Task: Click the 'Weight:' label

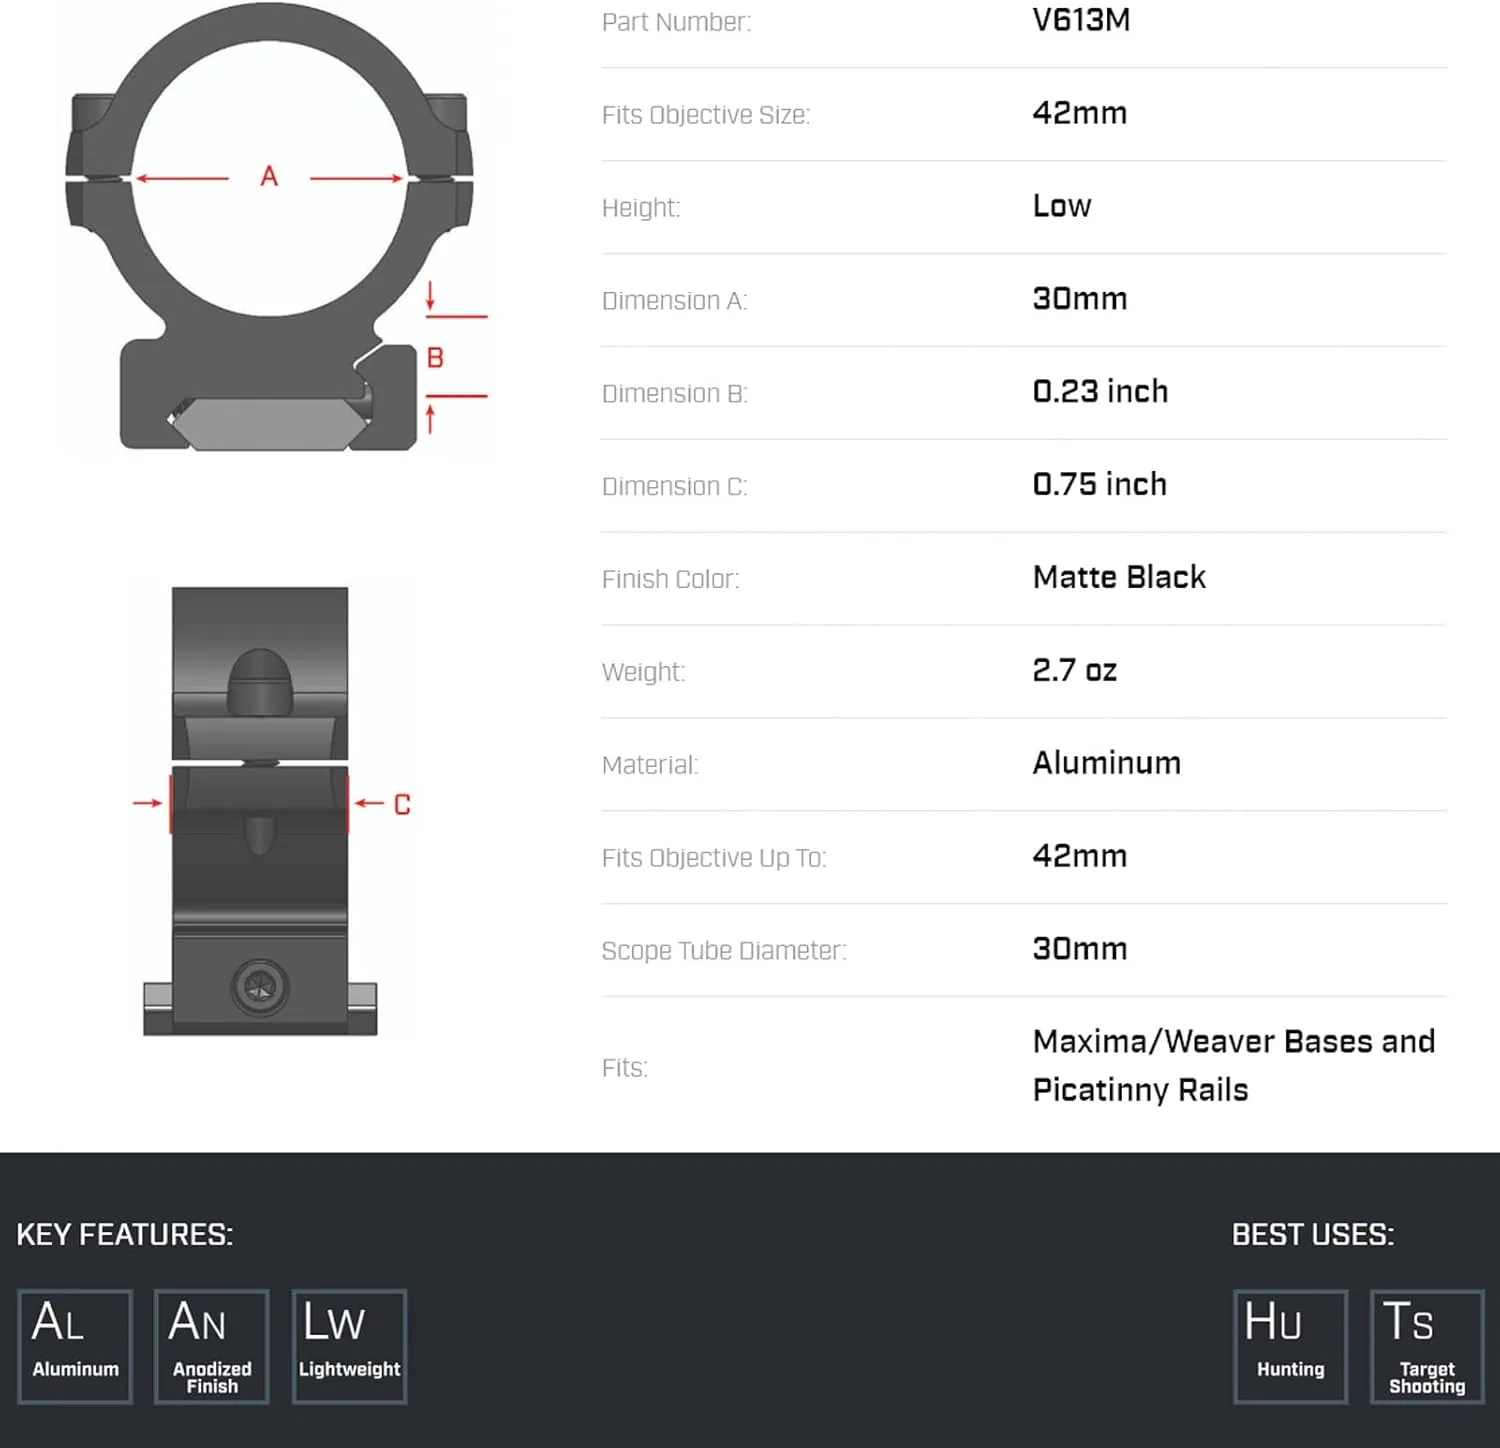Action: tap(644, 673)
